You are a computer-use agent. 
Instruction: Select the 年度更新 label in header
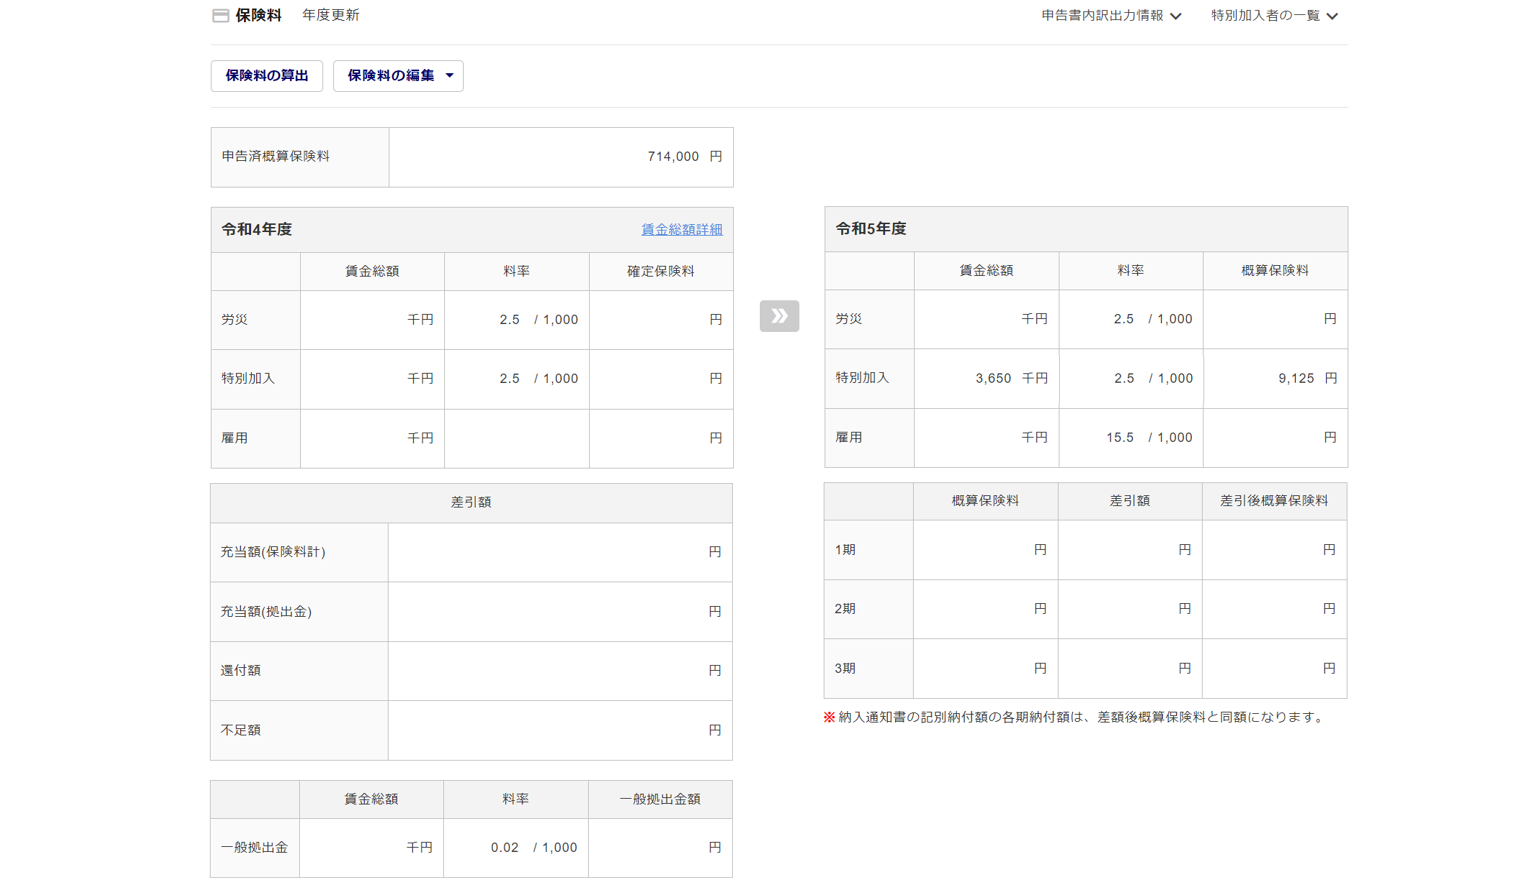(x=331, y=16)
